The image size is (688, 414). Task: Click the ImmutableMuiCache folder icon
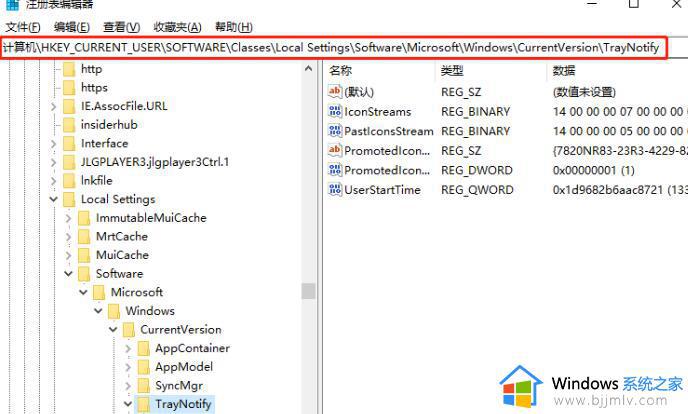(x=84, y=218)
